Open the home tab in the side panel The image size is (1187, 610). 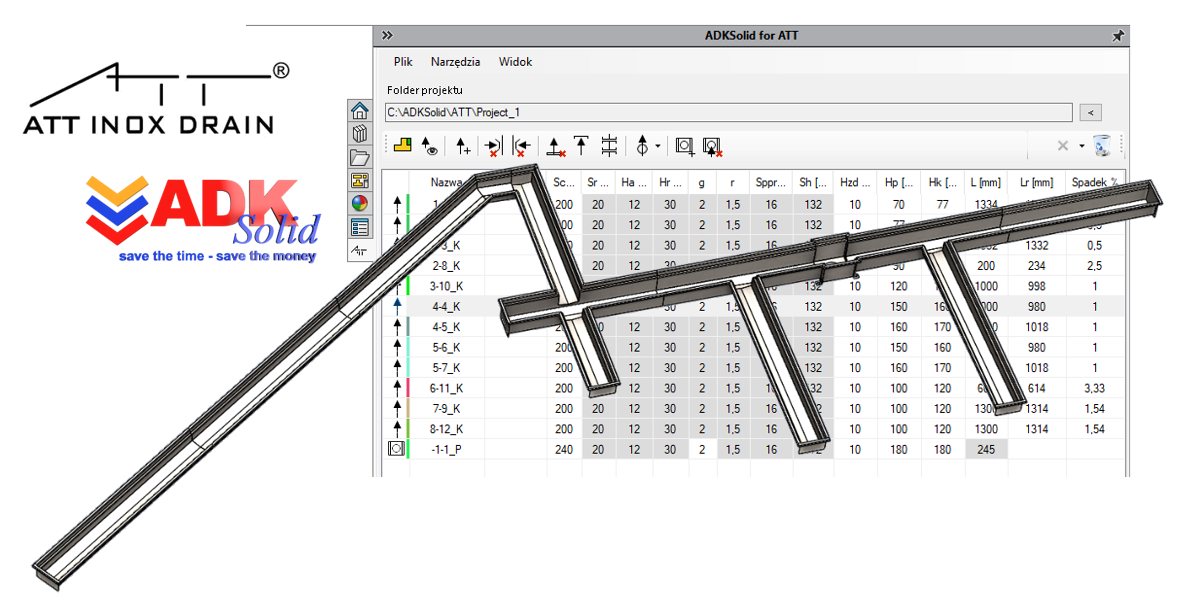[360, 110]
